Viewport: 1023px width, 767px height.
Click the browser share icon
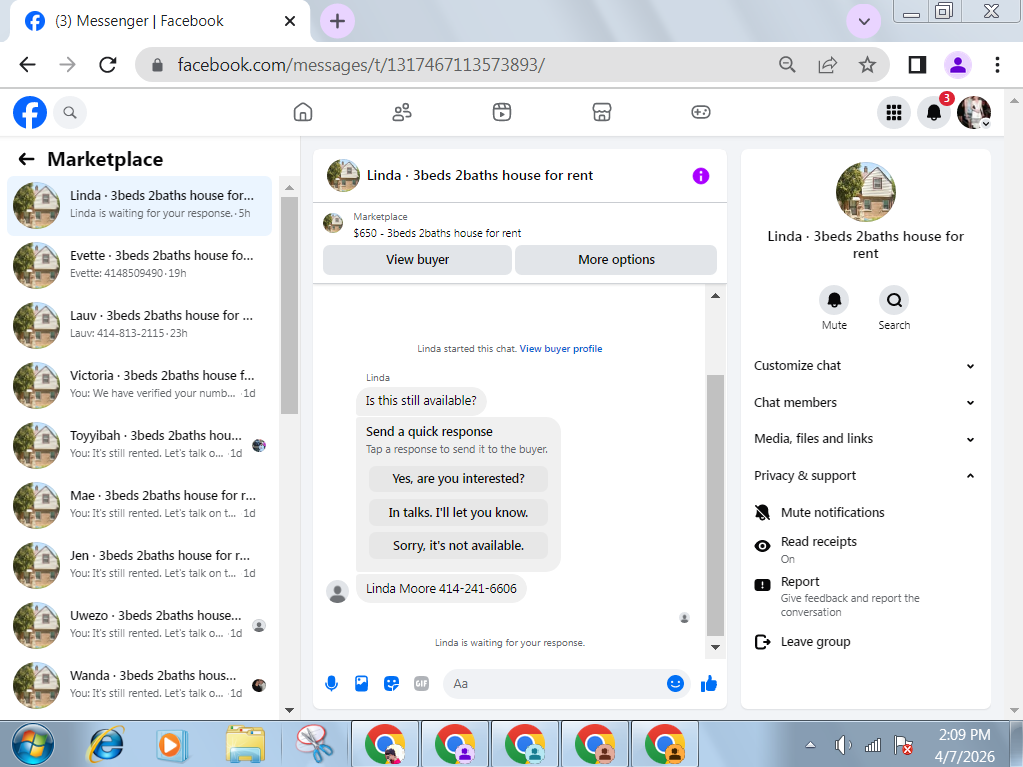pos(827,65)
